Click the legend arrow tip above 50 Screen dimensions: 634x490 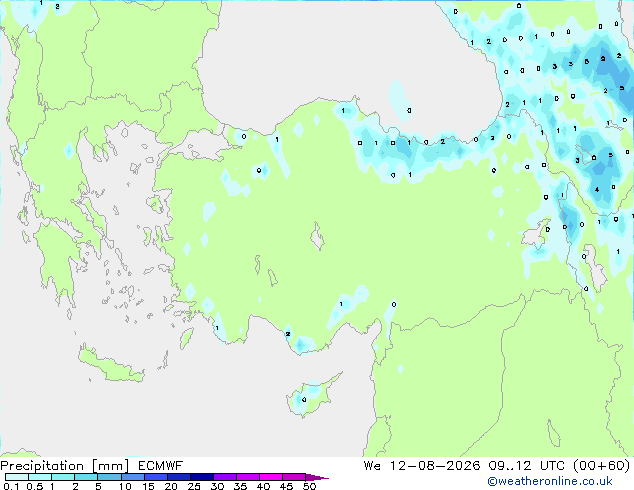(x=317, y=477)
